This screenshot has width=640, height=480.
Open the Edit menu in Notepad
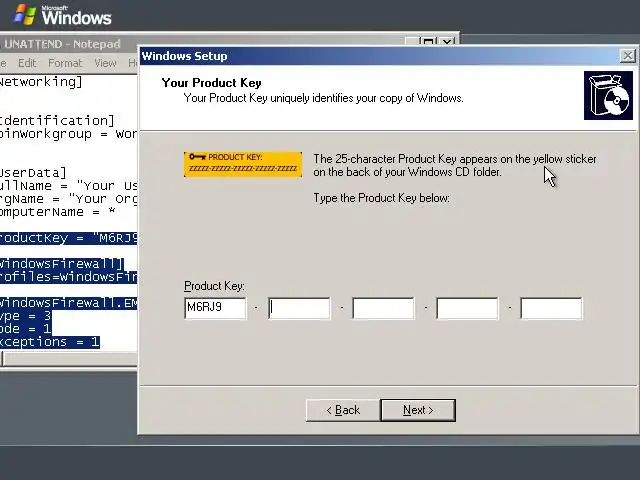(27, 63)
